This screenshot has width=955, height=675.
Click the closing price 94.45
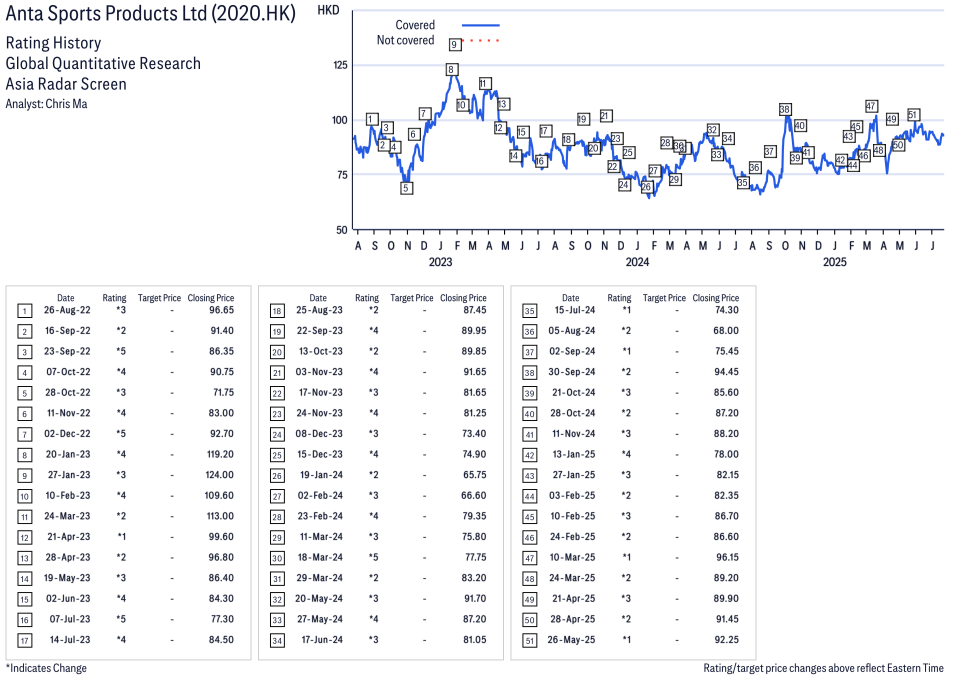[727, 372]
